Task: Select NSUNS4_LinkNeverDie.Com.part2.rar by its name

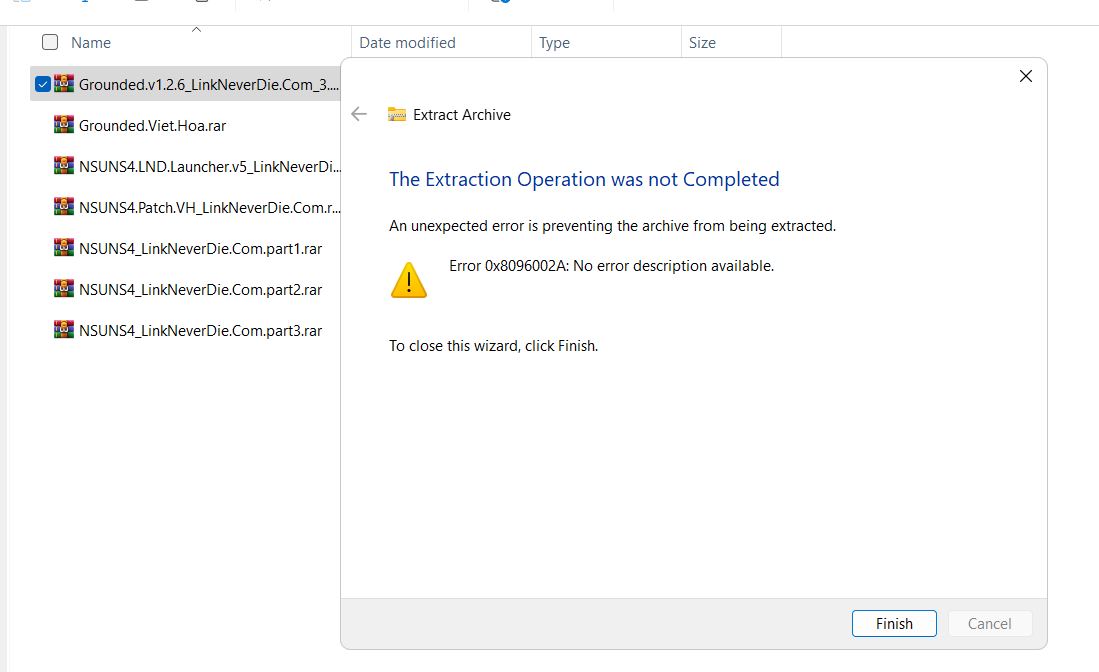Action: (200, 289)
